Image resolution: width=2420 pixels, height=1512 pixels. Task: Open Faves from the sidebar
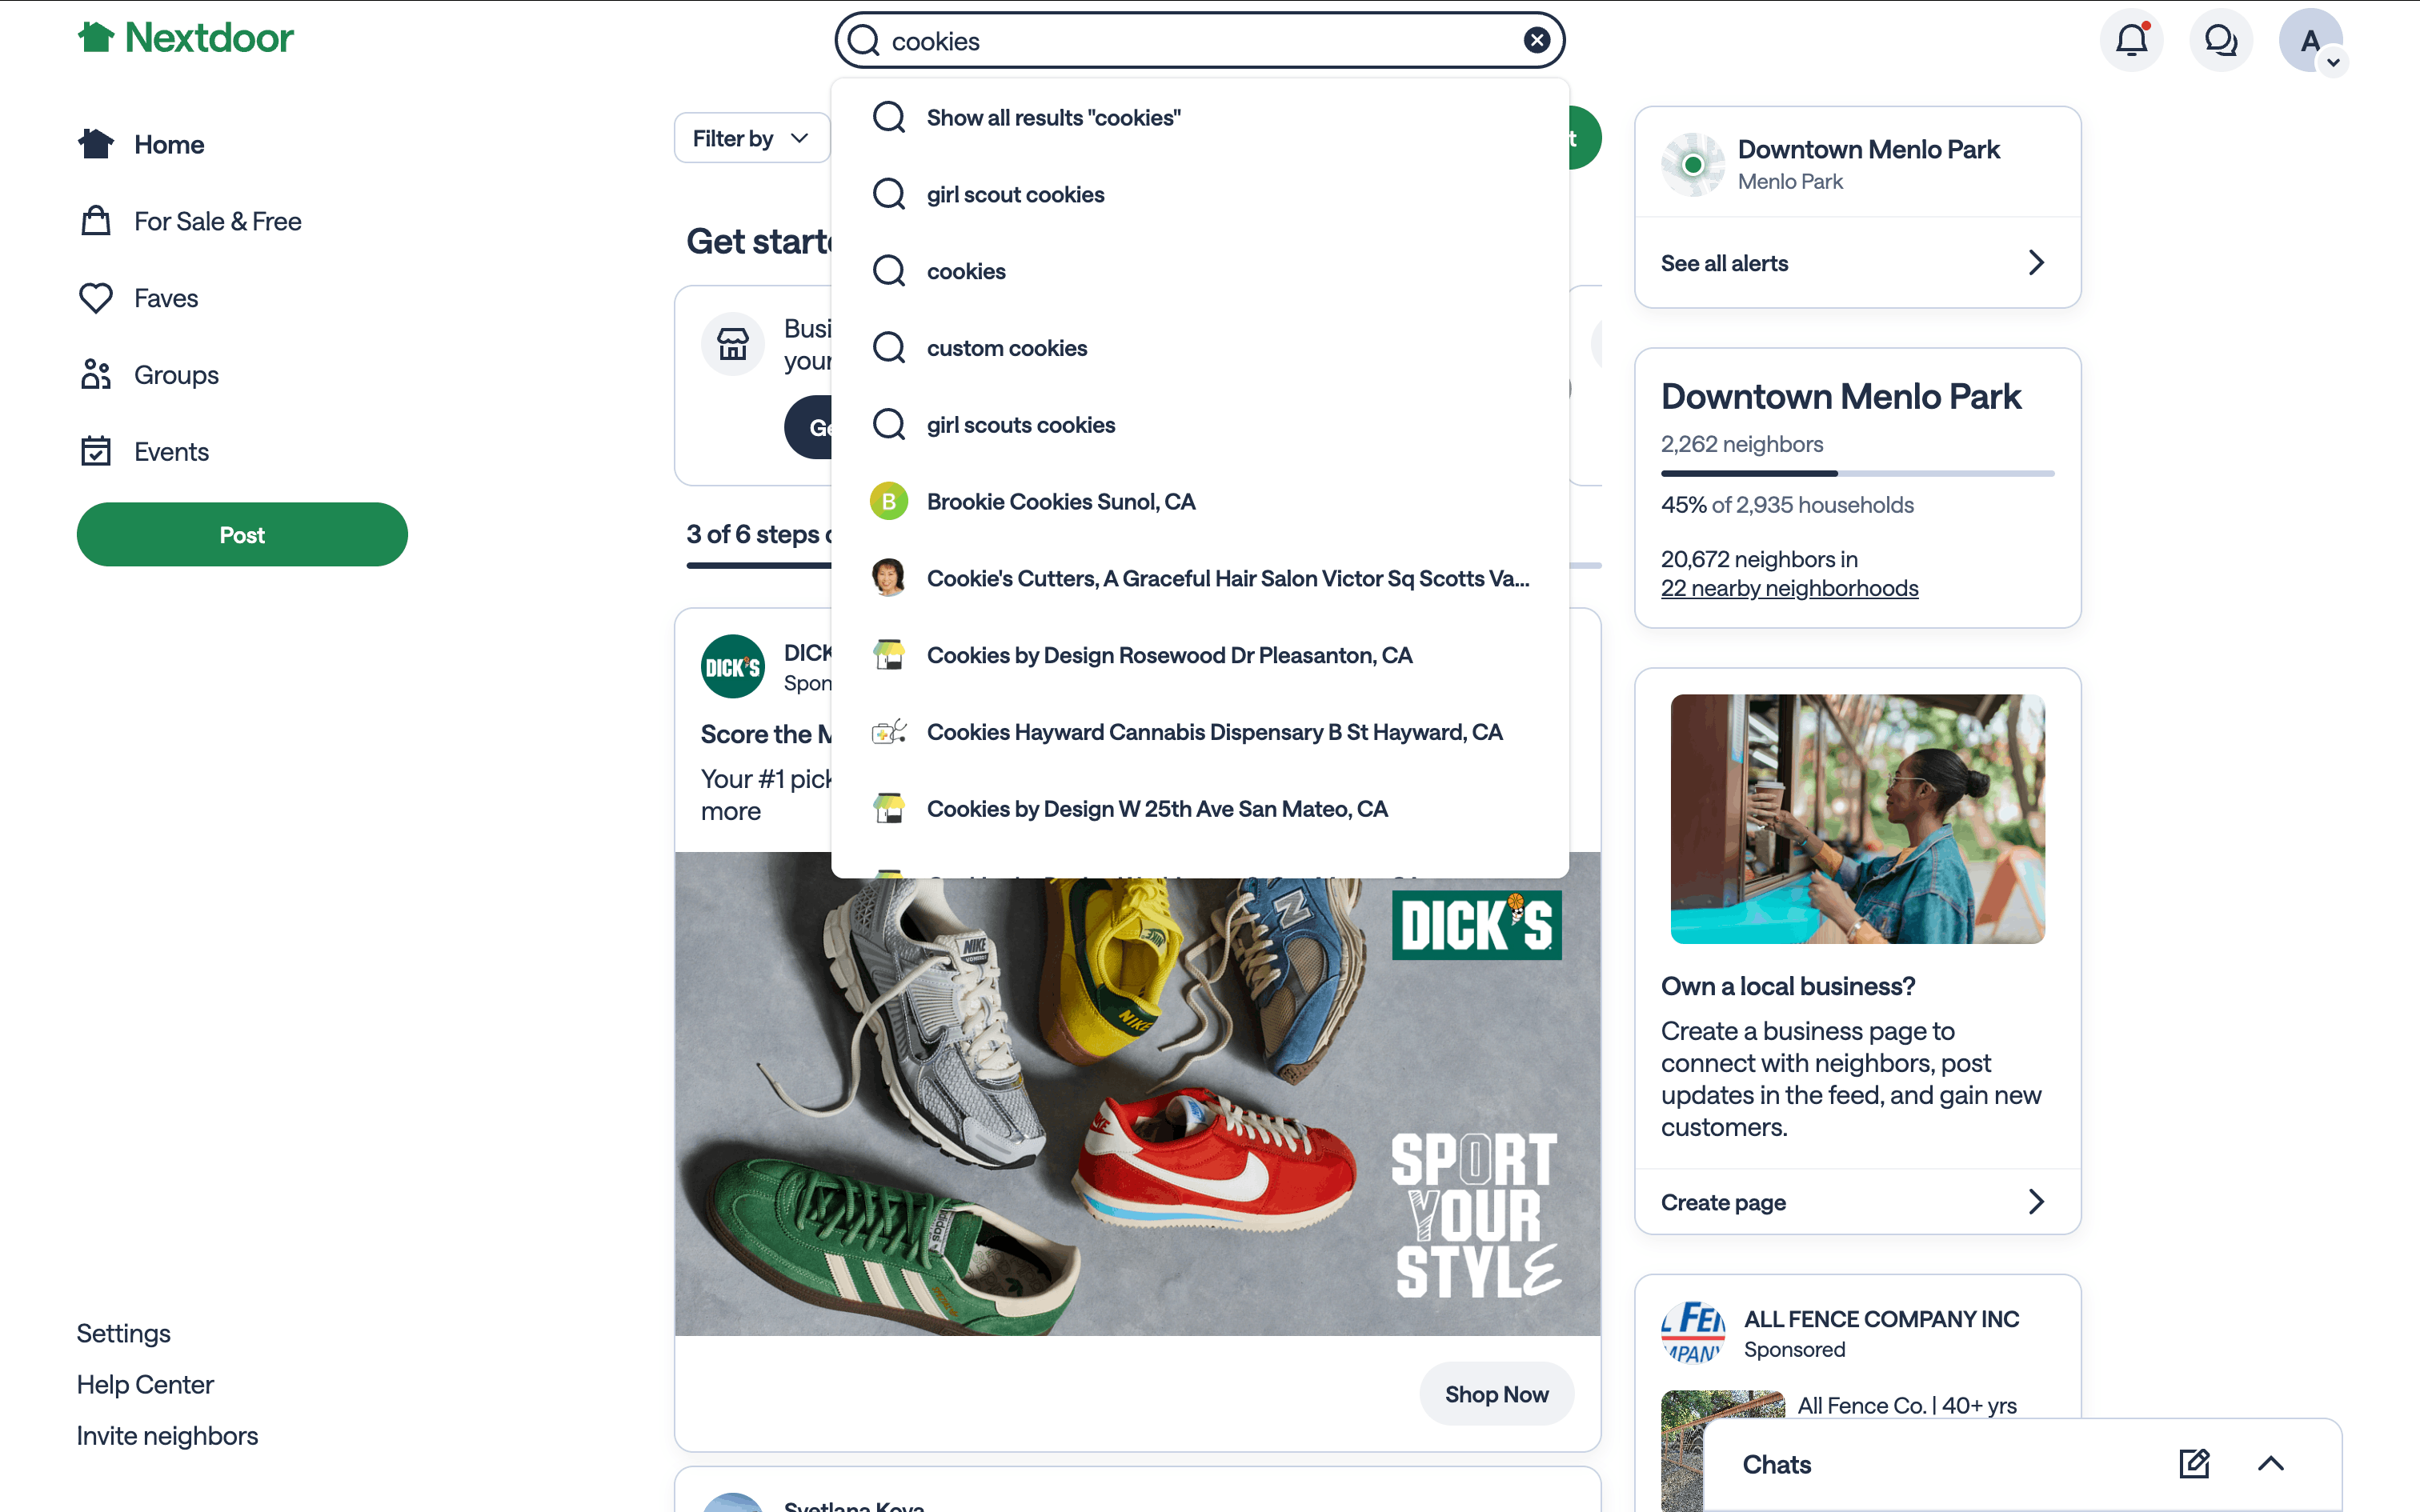165,298
